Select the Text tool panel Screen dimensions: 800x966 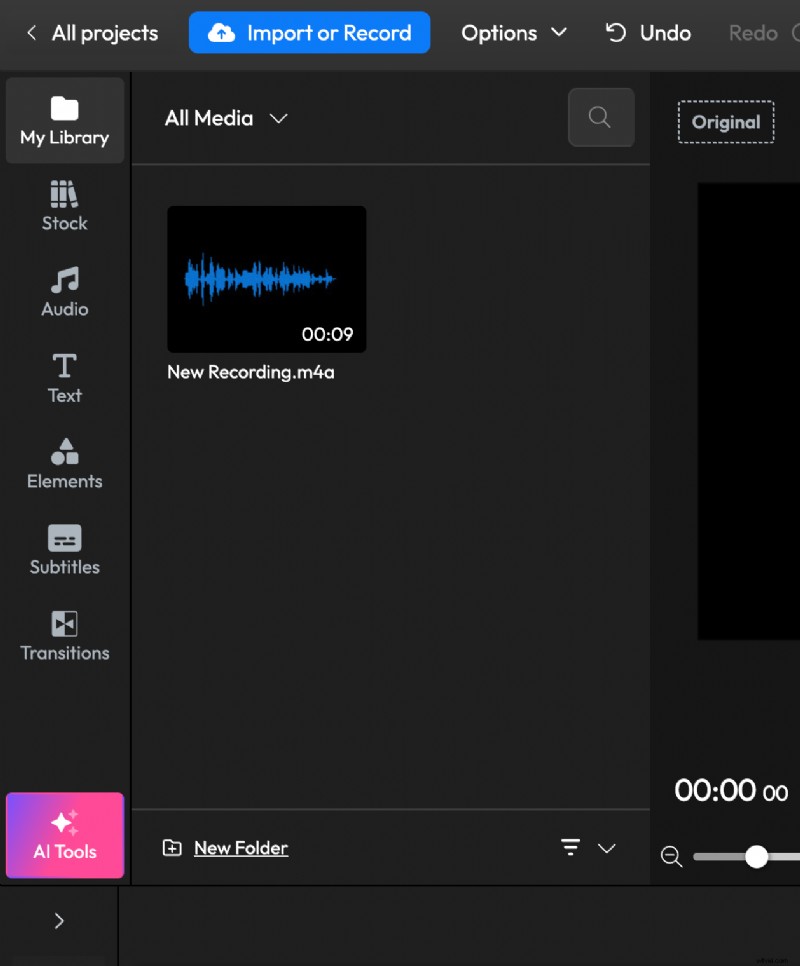(64, 378)
